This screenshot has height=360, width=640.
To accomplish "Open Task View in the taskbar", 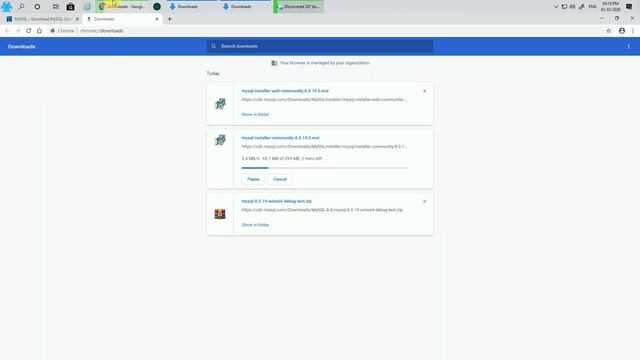I will [56, 7].
